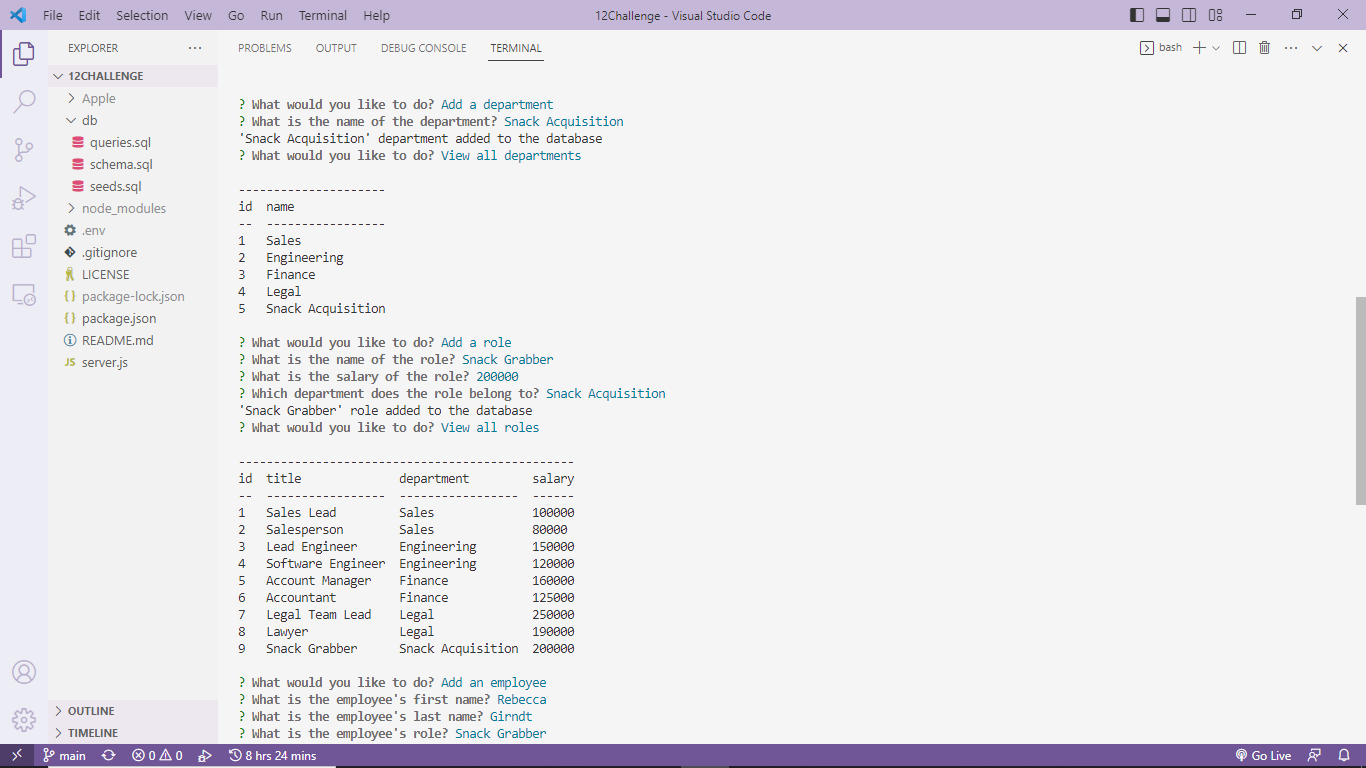Switch to the DEBUG CONSOLE tab
Image resolution: width=1366 pixels, height=768 pixels.
pyautogui.click(x=423, y=47)
